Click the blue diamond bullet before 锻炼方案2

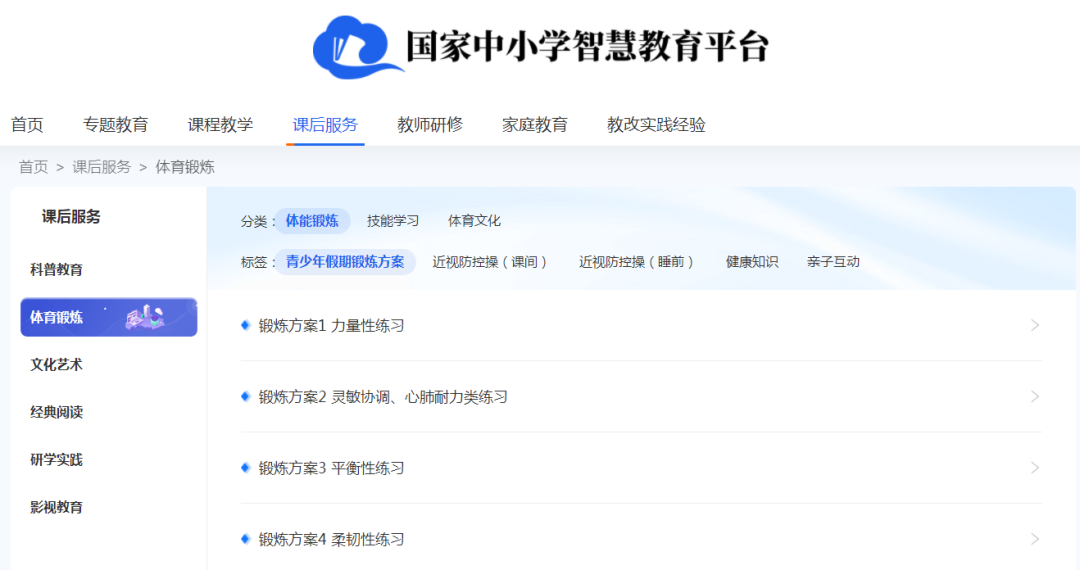coord(245,397)
